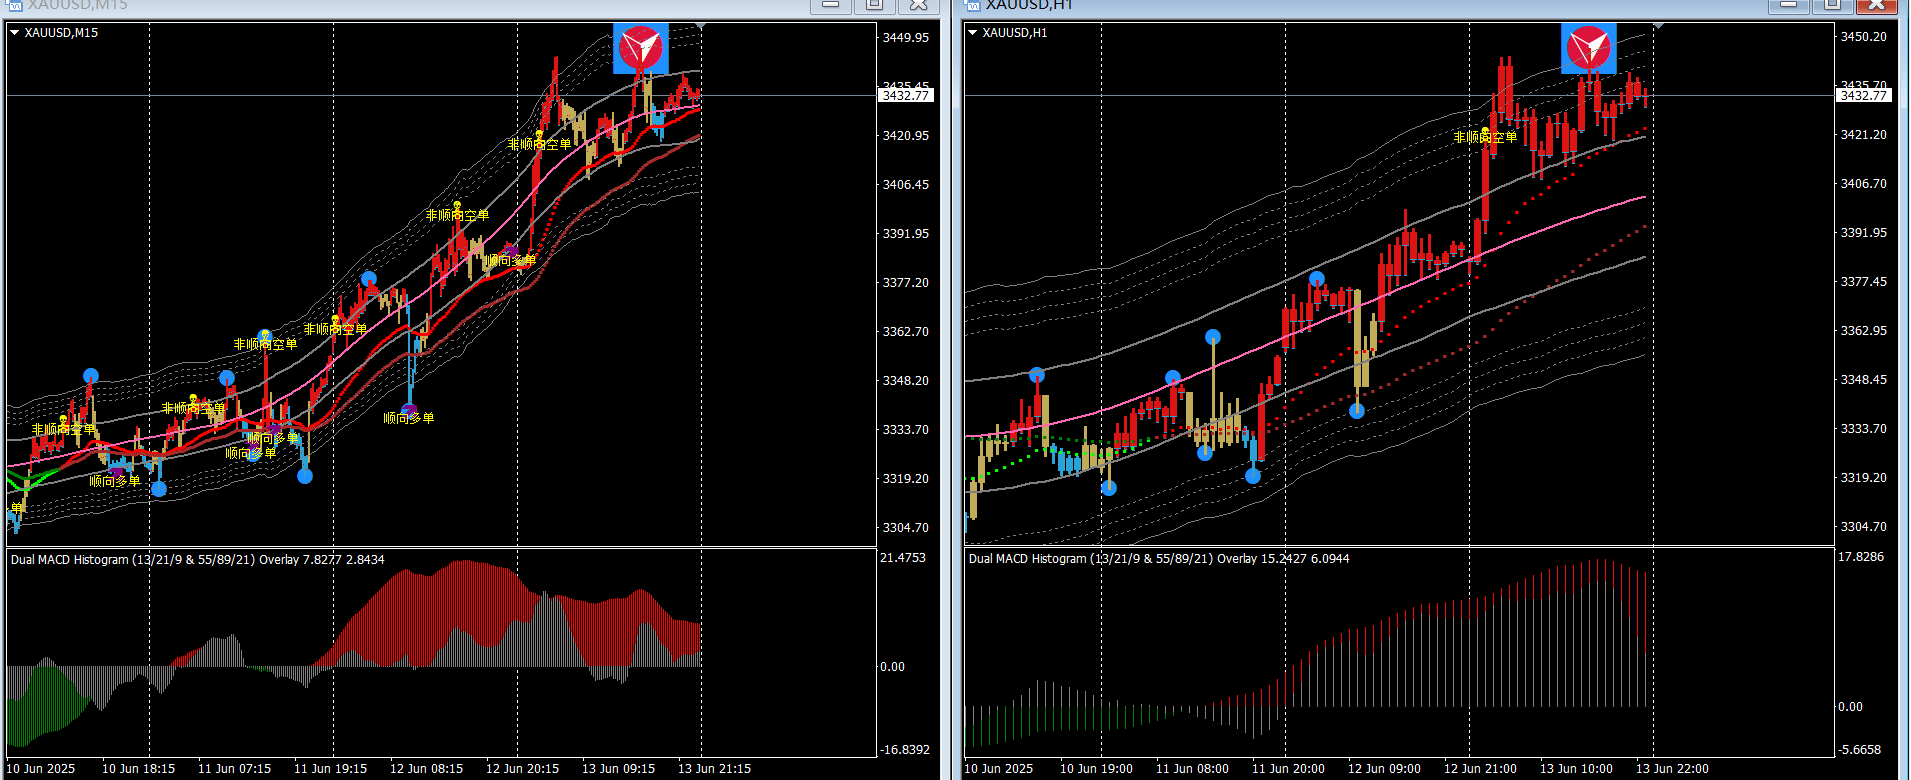The image size is (1911, 780).
Task: Open the triangle menu beside XAUUSD,H1 label
Action: [973, 33]
